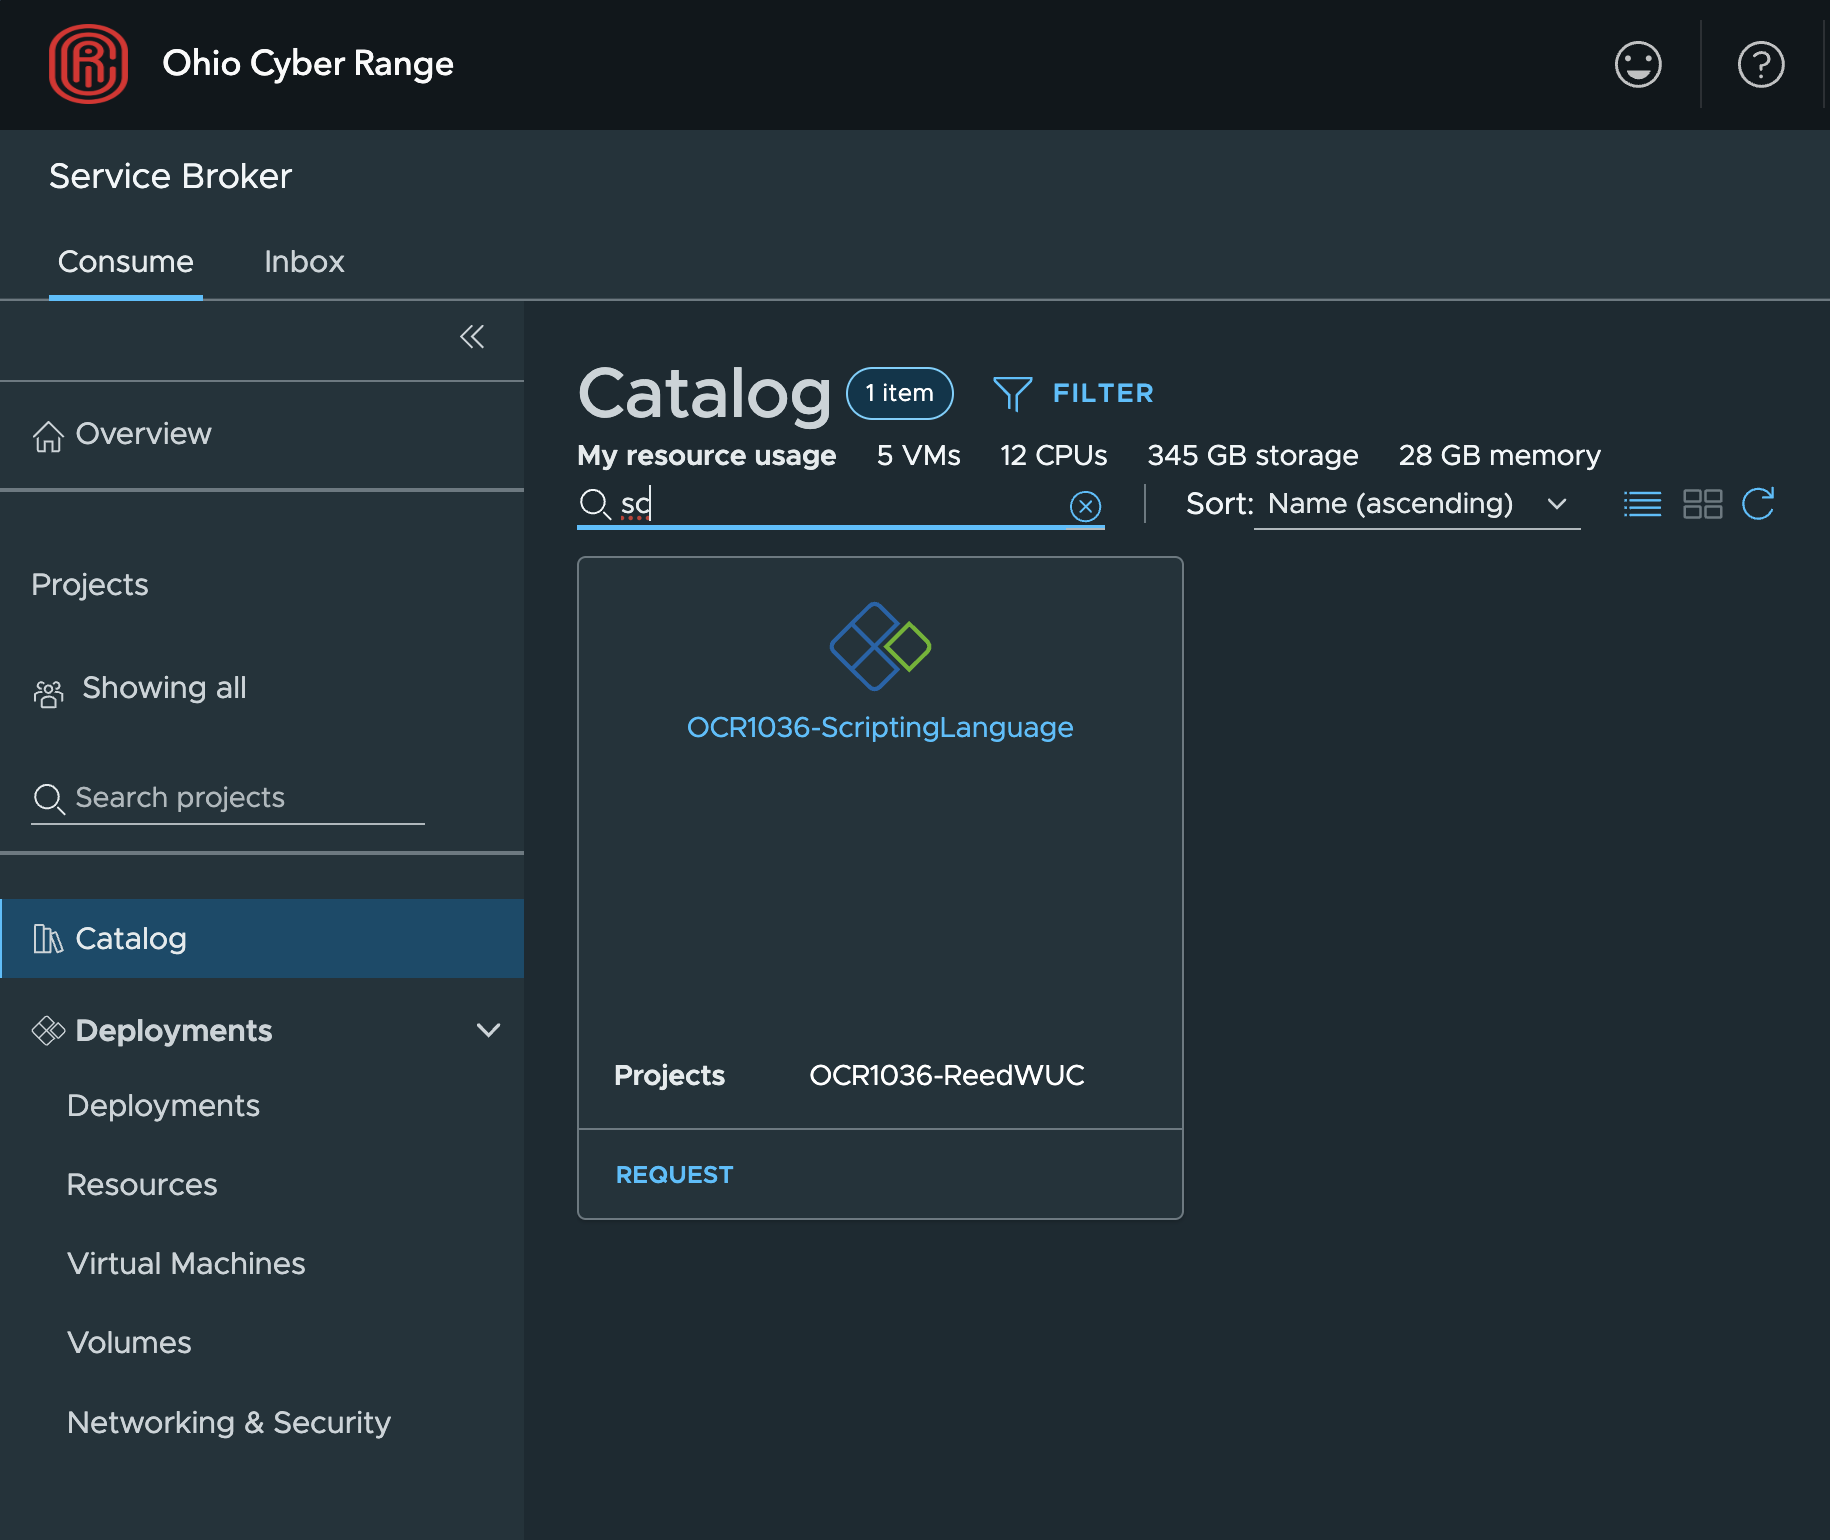Click in the Search projects field
The width and height of the screenshot is (1830, 1540).
(x=228, y=798)
